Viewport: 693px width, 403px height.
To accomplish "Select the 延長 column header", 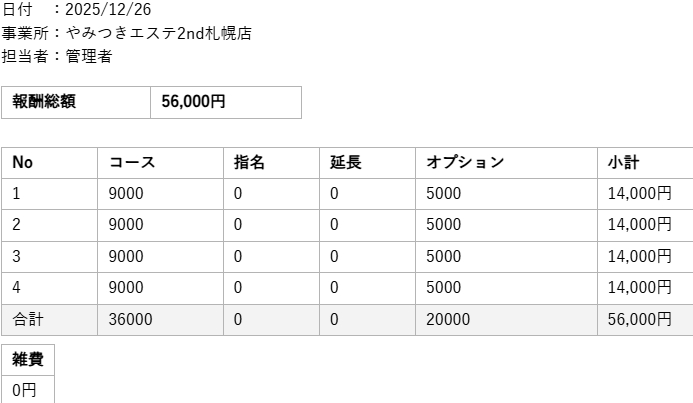I will pyautogui.click(x=346, y=162).
